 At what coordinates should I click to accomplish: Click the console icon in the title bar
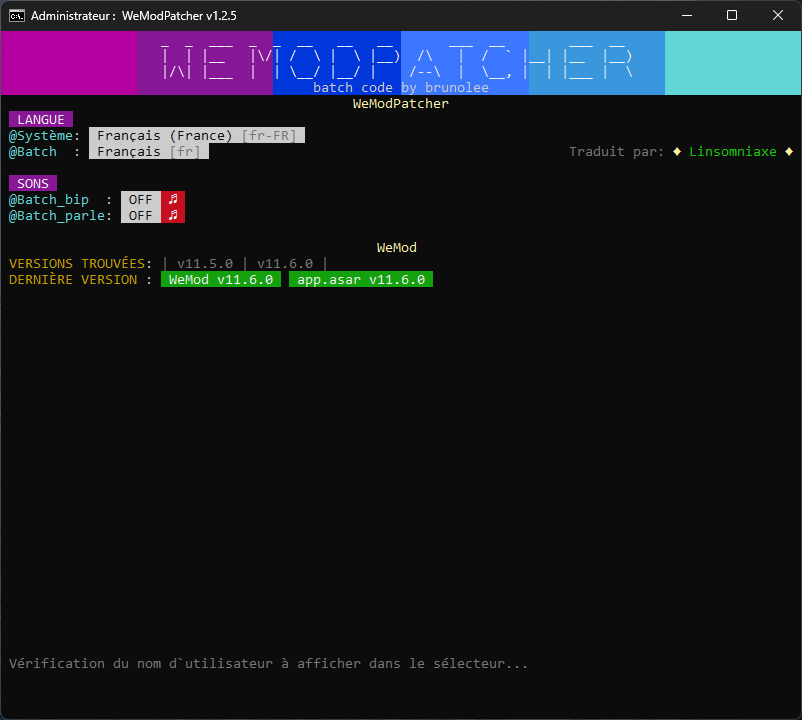[16, 15]
